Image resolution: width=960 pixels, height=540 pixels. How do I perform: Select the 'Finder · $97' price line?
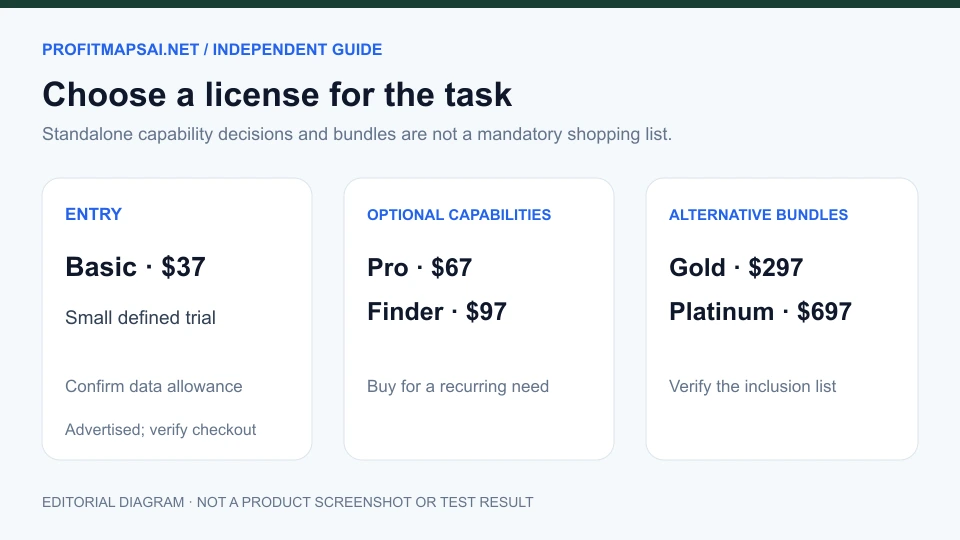click(x=437, y=312)
